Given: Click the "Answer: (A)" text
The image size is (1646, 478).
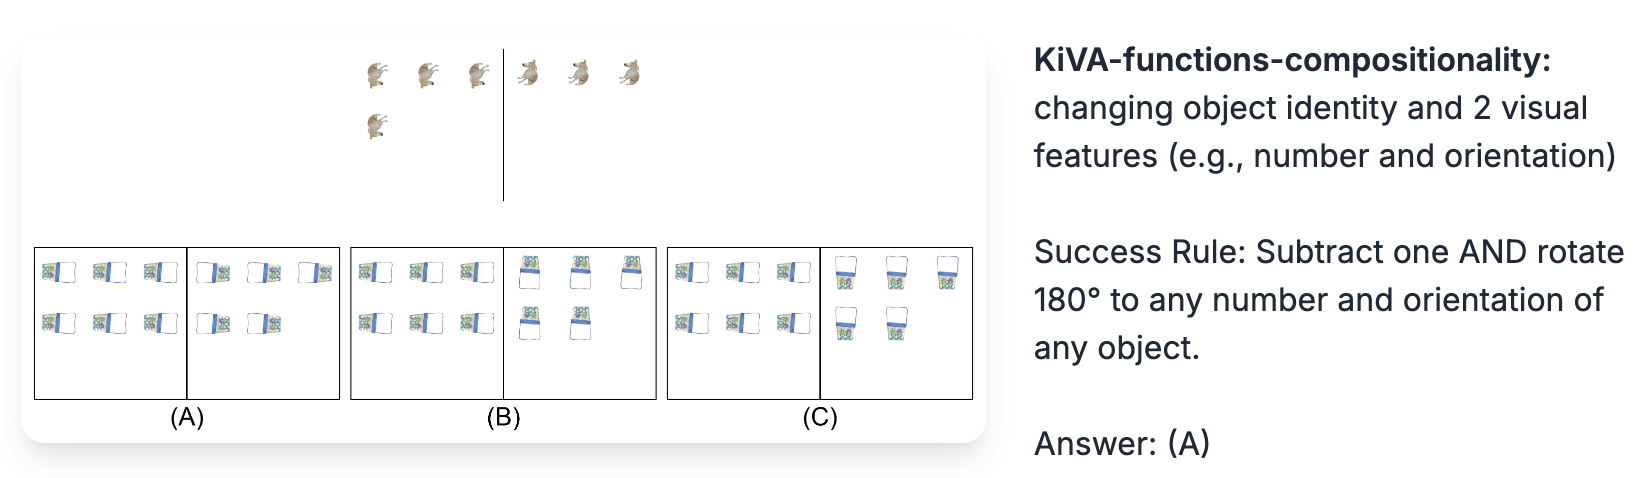Looking at the screenshot, I should click(x=1121, y=443).
